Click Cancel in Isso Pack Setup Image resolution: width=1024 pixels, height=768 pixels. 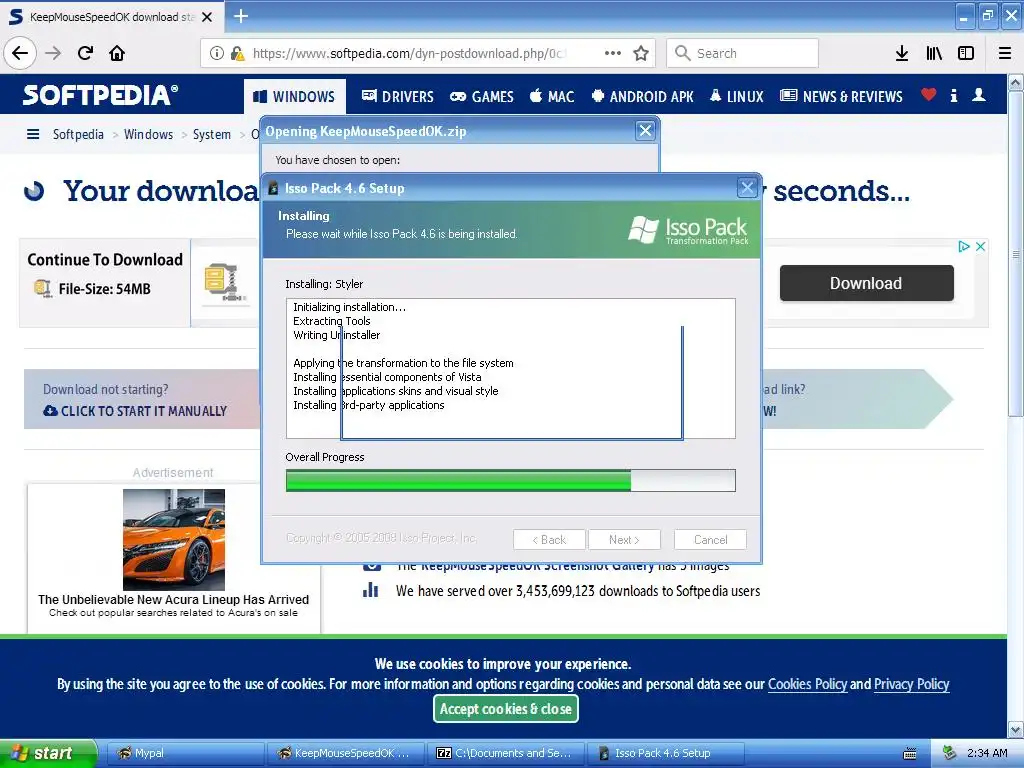point(710,539)
